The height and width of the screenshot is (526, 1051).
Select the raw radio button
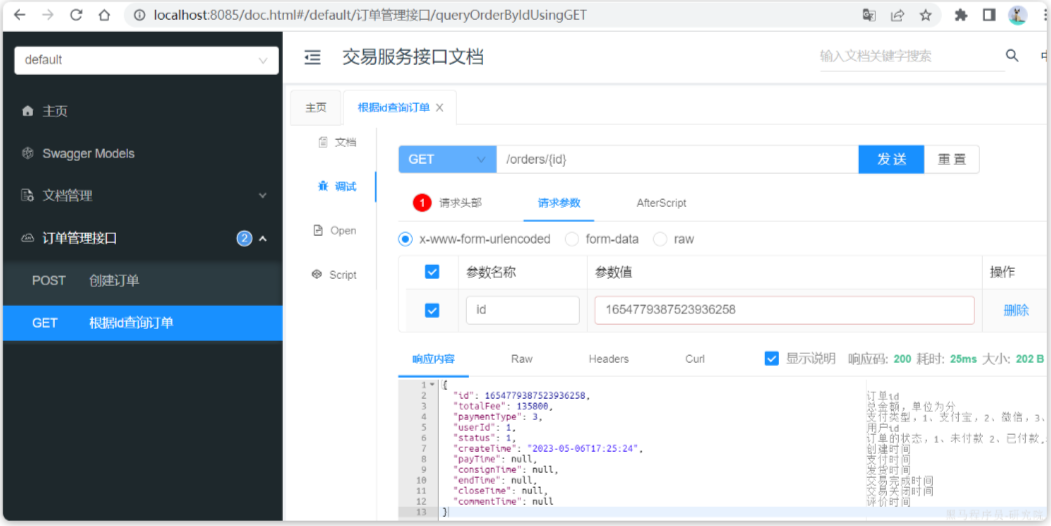660,239
